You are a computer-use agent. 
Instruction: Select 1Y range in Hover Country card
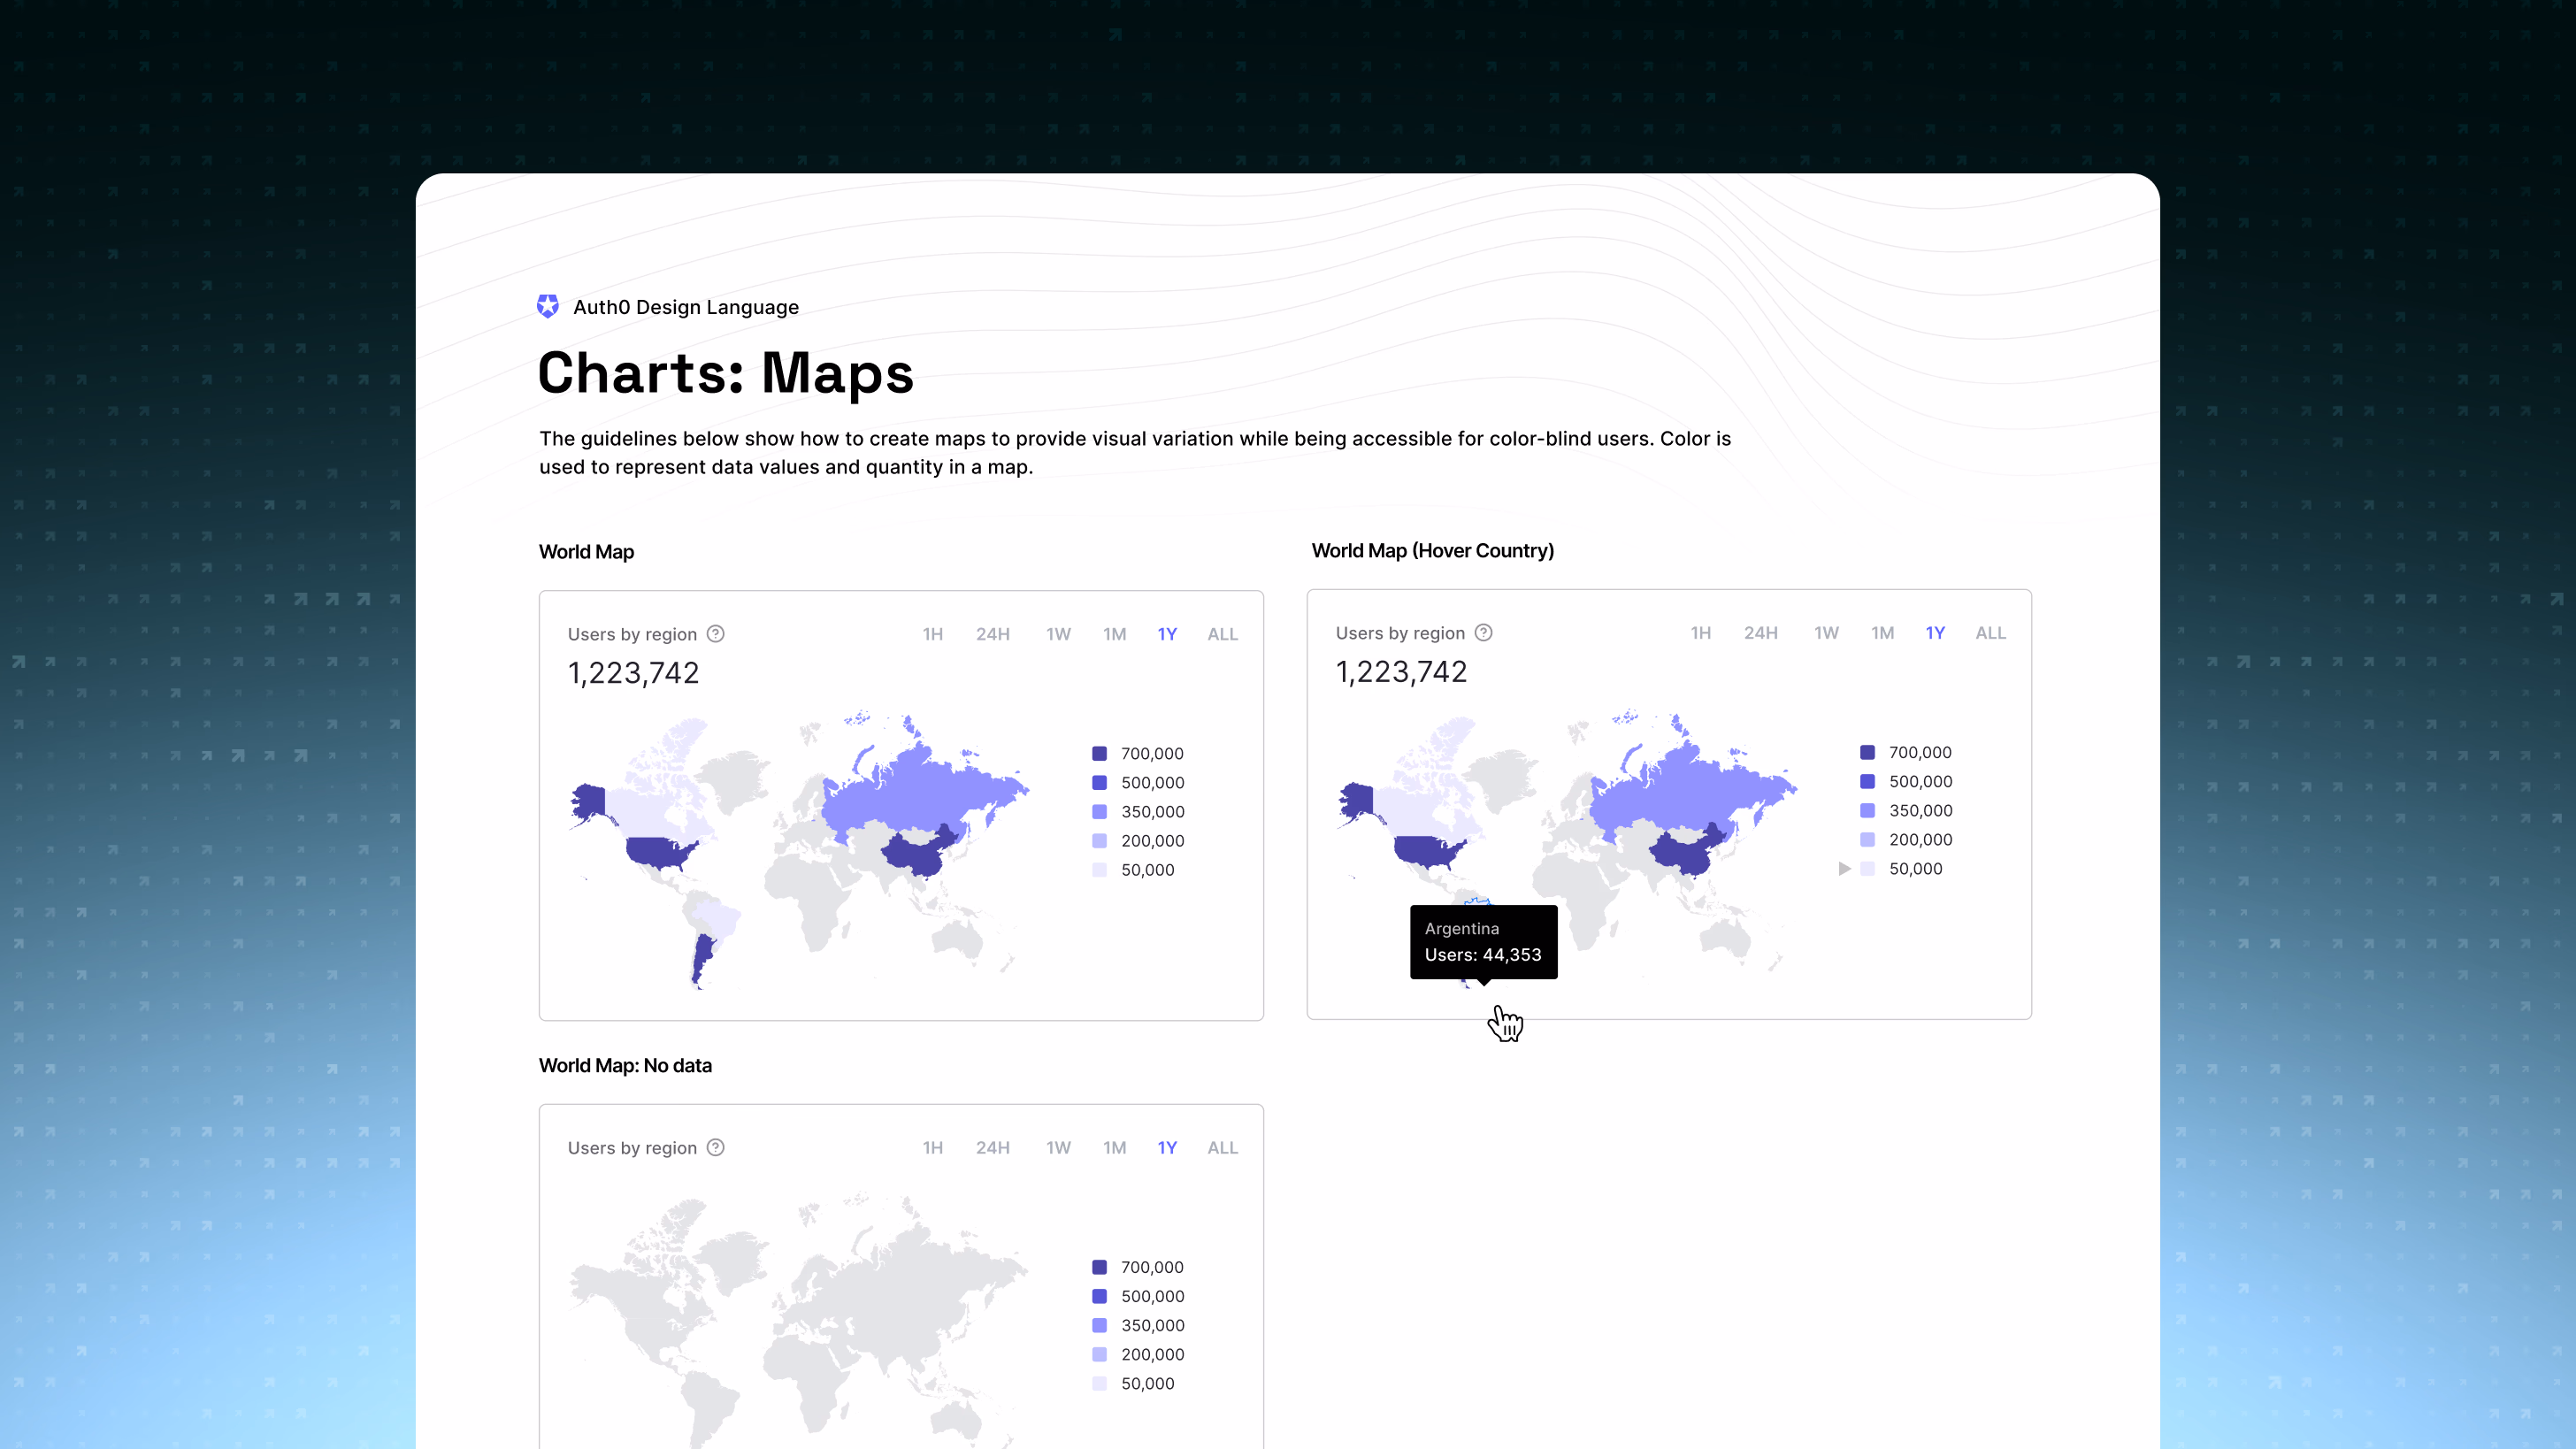pos(1935,633)
